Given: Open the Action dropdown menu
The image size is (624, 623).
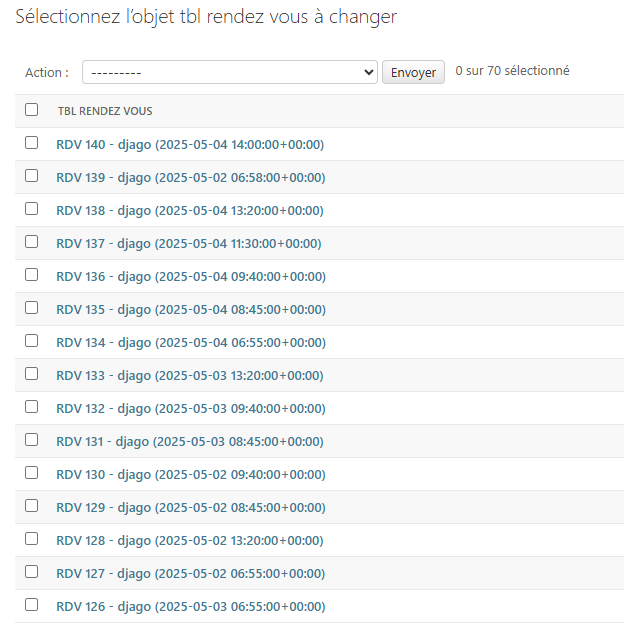Looking at the screenshot, I should point(229,72).
